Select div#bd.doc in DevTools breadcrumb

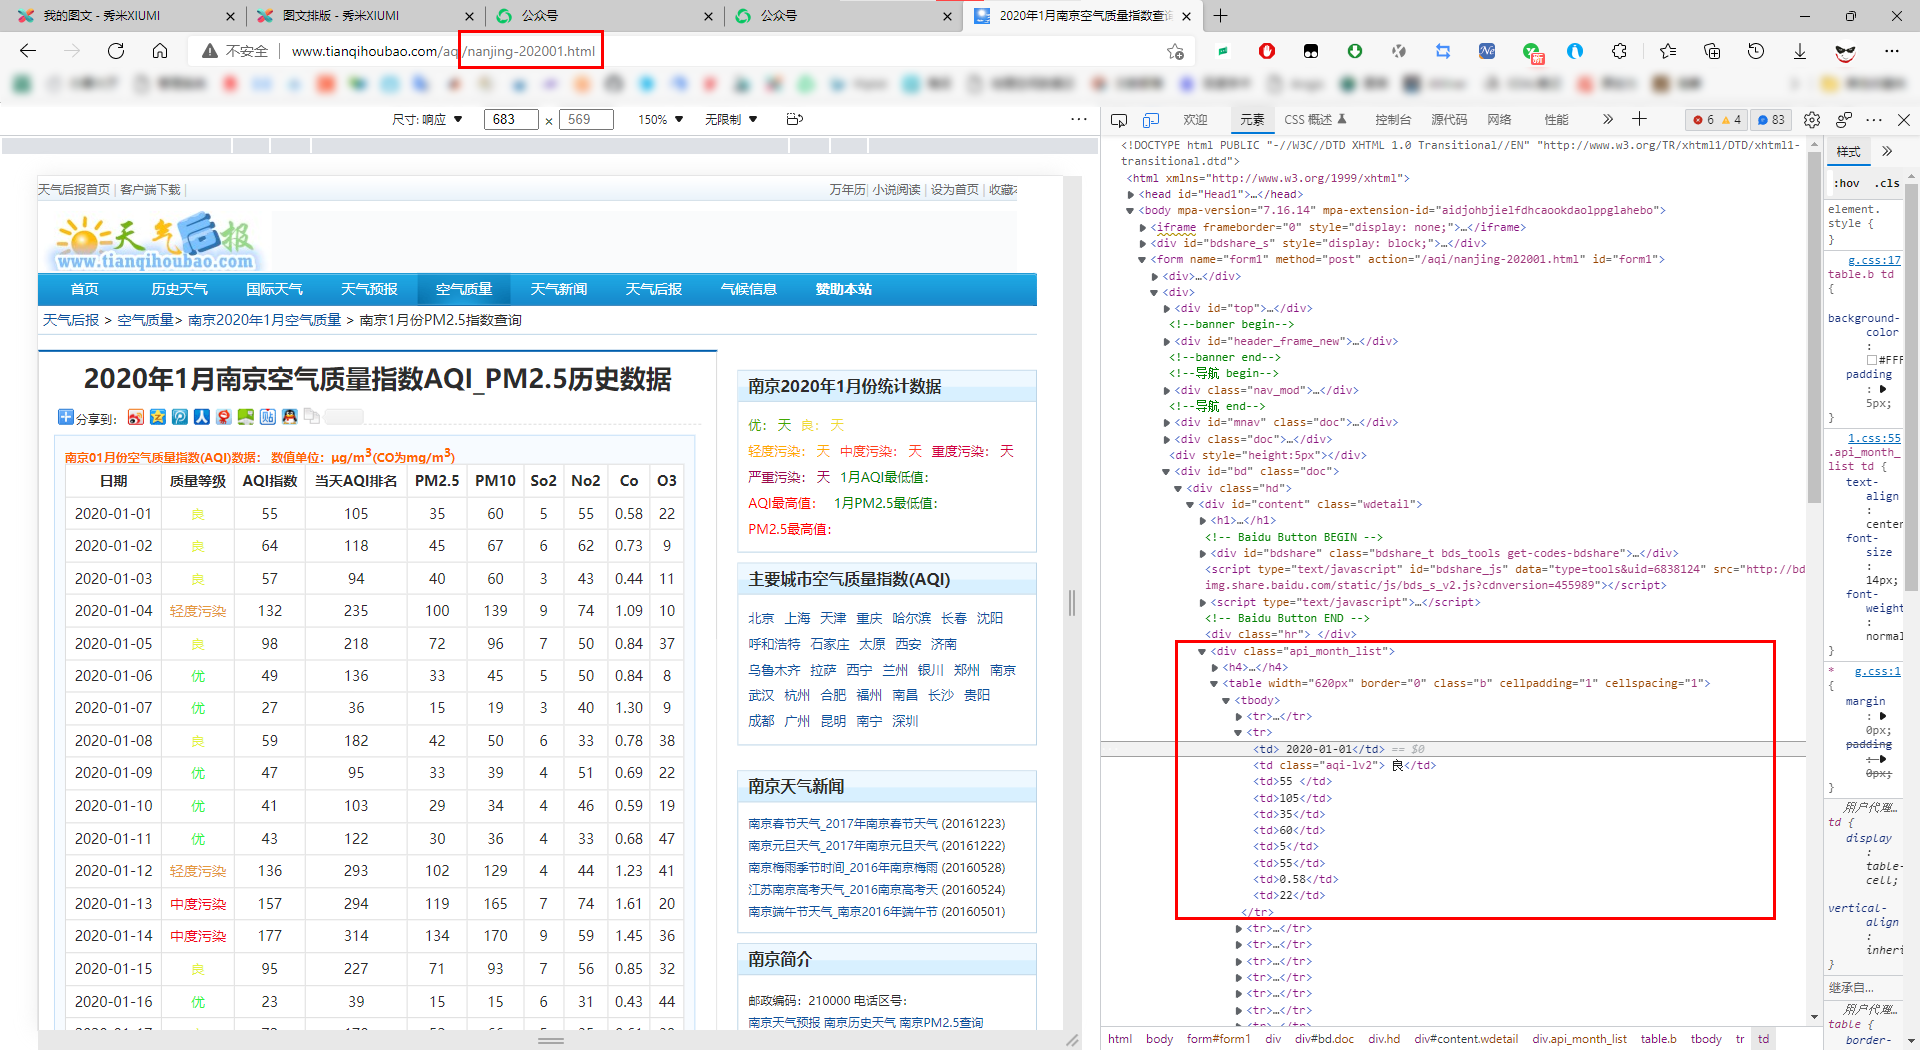click(x=1324, y=1039)
